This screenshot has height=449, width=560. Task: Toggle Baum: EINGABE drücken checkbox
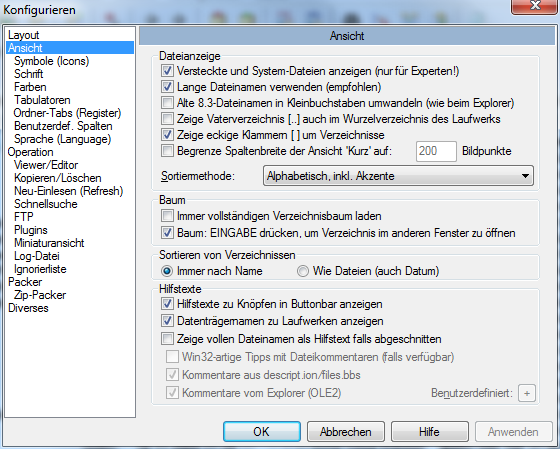(x=167, y=233)
